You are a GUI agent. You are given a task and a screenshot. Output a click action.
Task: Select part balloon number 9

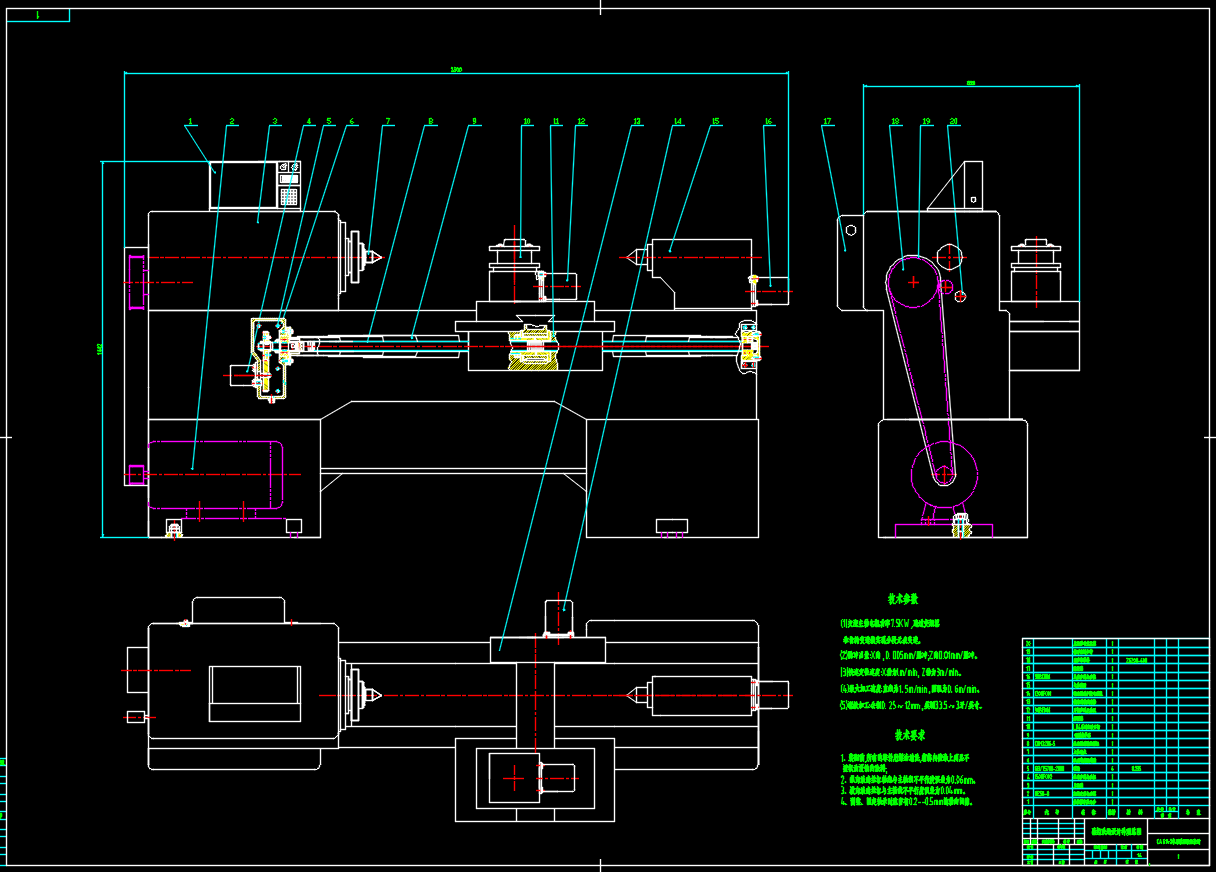(x=474, y=121)
